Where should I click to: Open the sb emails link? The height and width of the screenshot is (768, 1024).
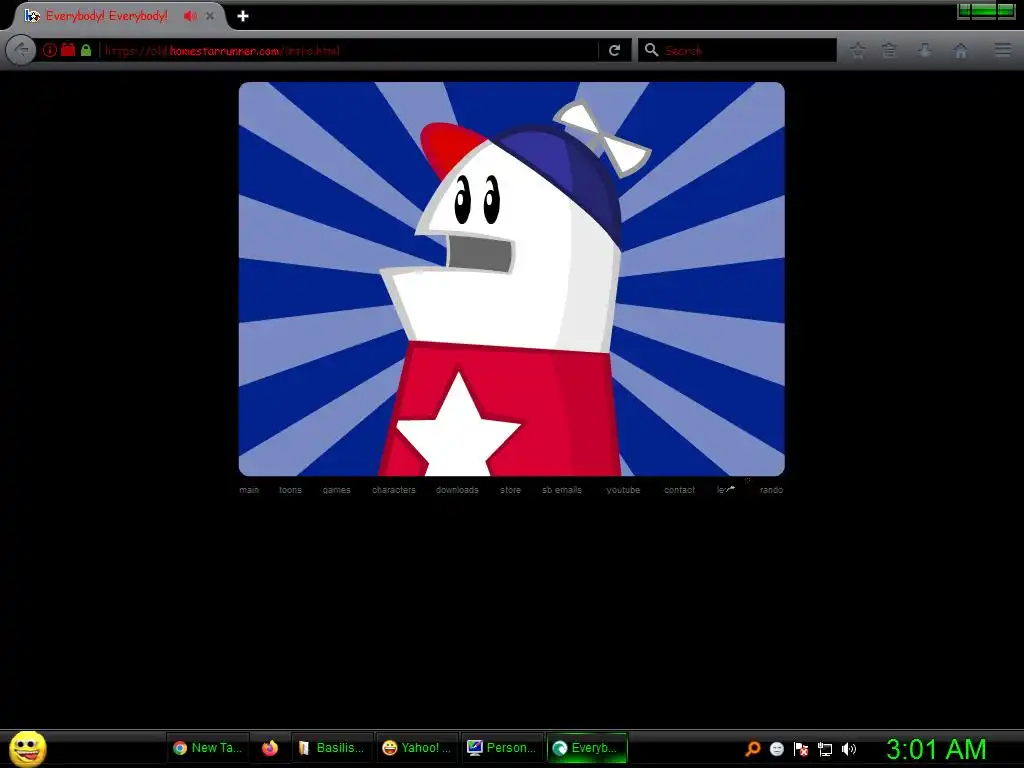[562, 490]
